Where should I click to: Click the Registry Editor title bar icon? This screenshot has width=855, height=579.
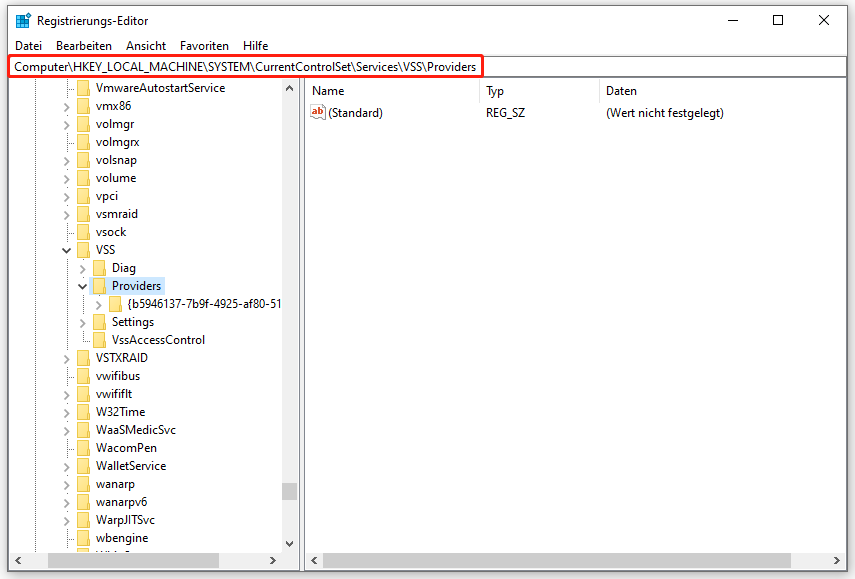pyautogui.click(x=23, y=21)
